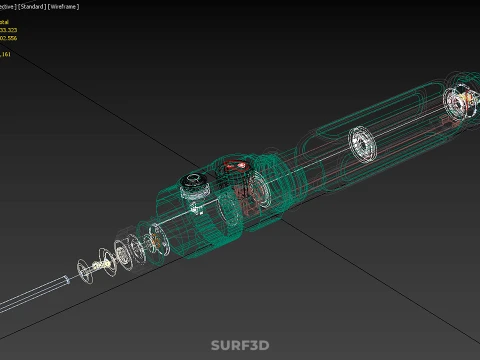Screen dimensions: 480x360
Task: Click the yellow statistic ending in 33.323
Action: click(x=8, y=30)
